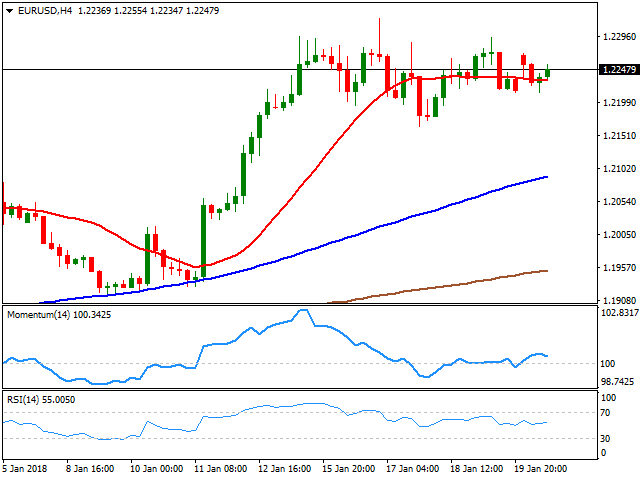Select the 1.21990 price axis label
Viewport: 640px width, 480px height.
(619, 102)
